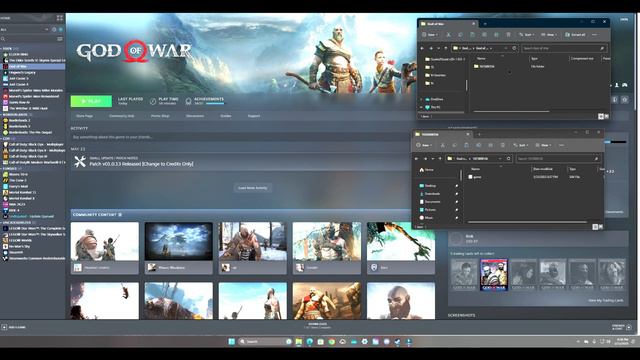The image size is (640, 360).
Task: Open the Support tab
Action: point(253,116)
